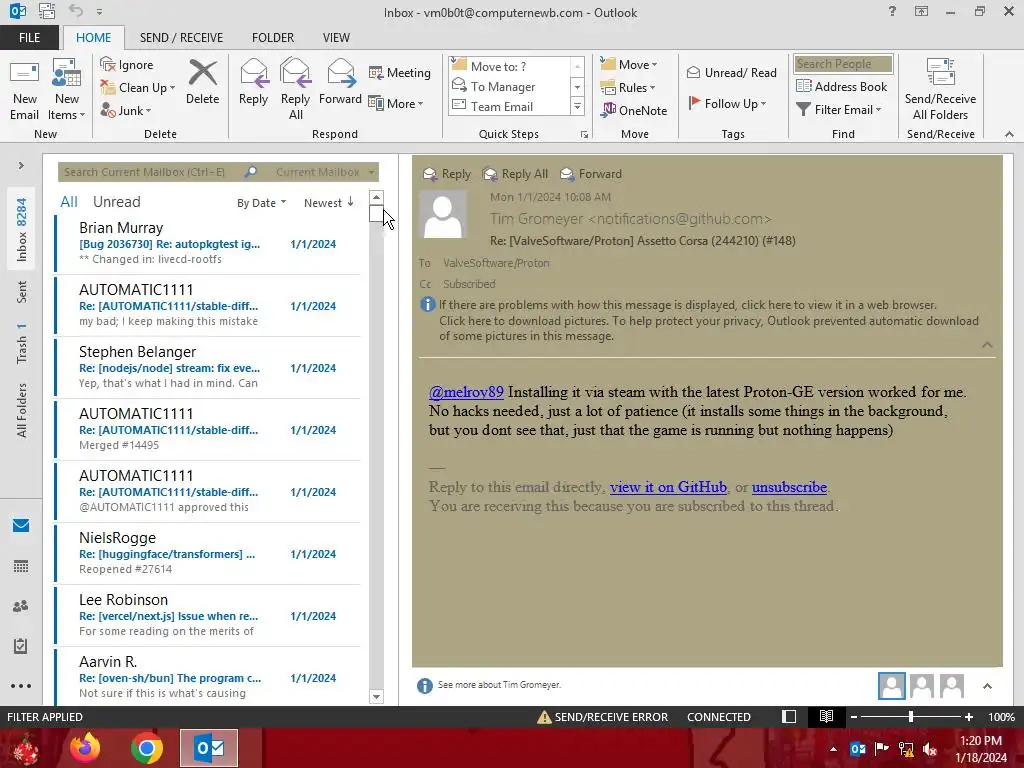Image resolution: width=1024 pixels, height=768 pixels.
Task: Open the More respond options dropdown
Action: [x=396, y=103]
